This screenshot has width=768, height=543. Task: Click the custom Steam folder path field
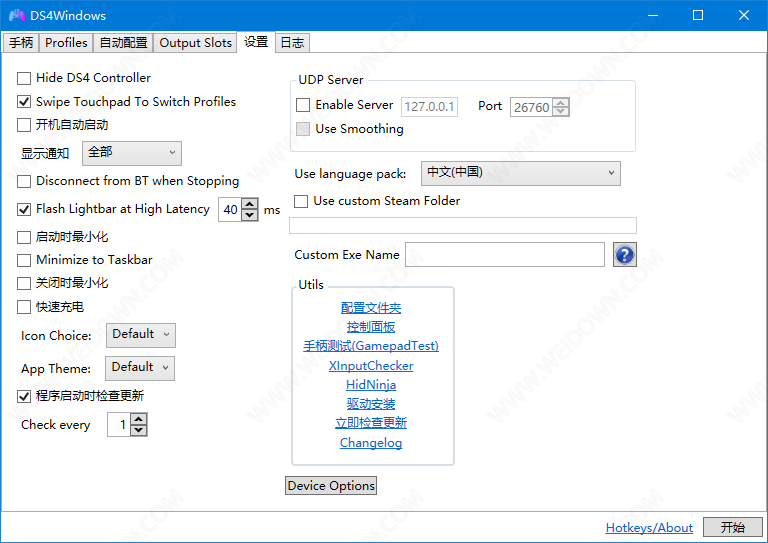[463, 226]
